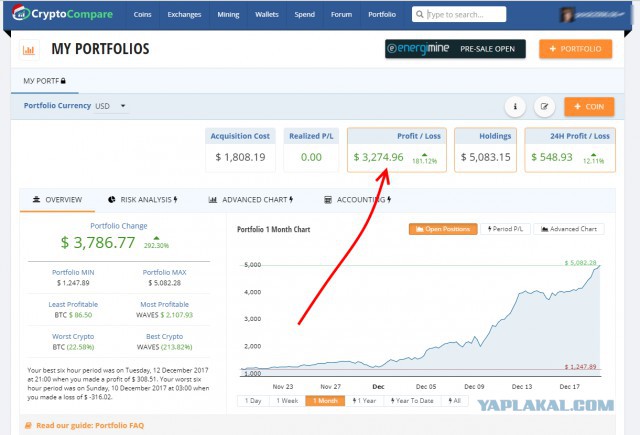
Task: Click the Profit / Loss value $ 3,274.96
Action: 378,157
